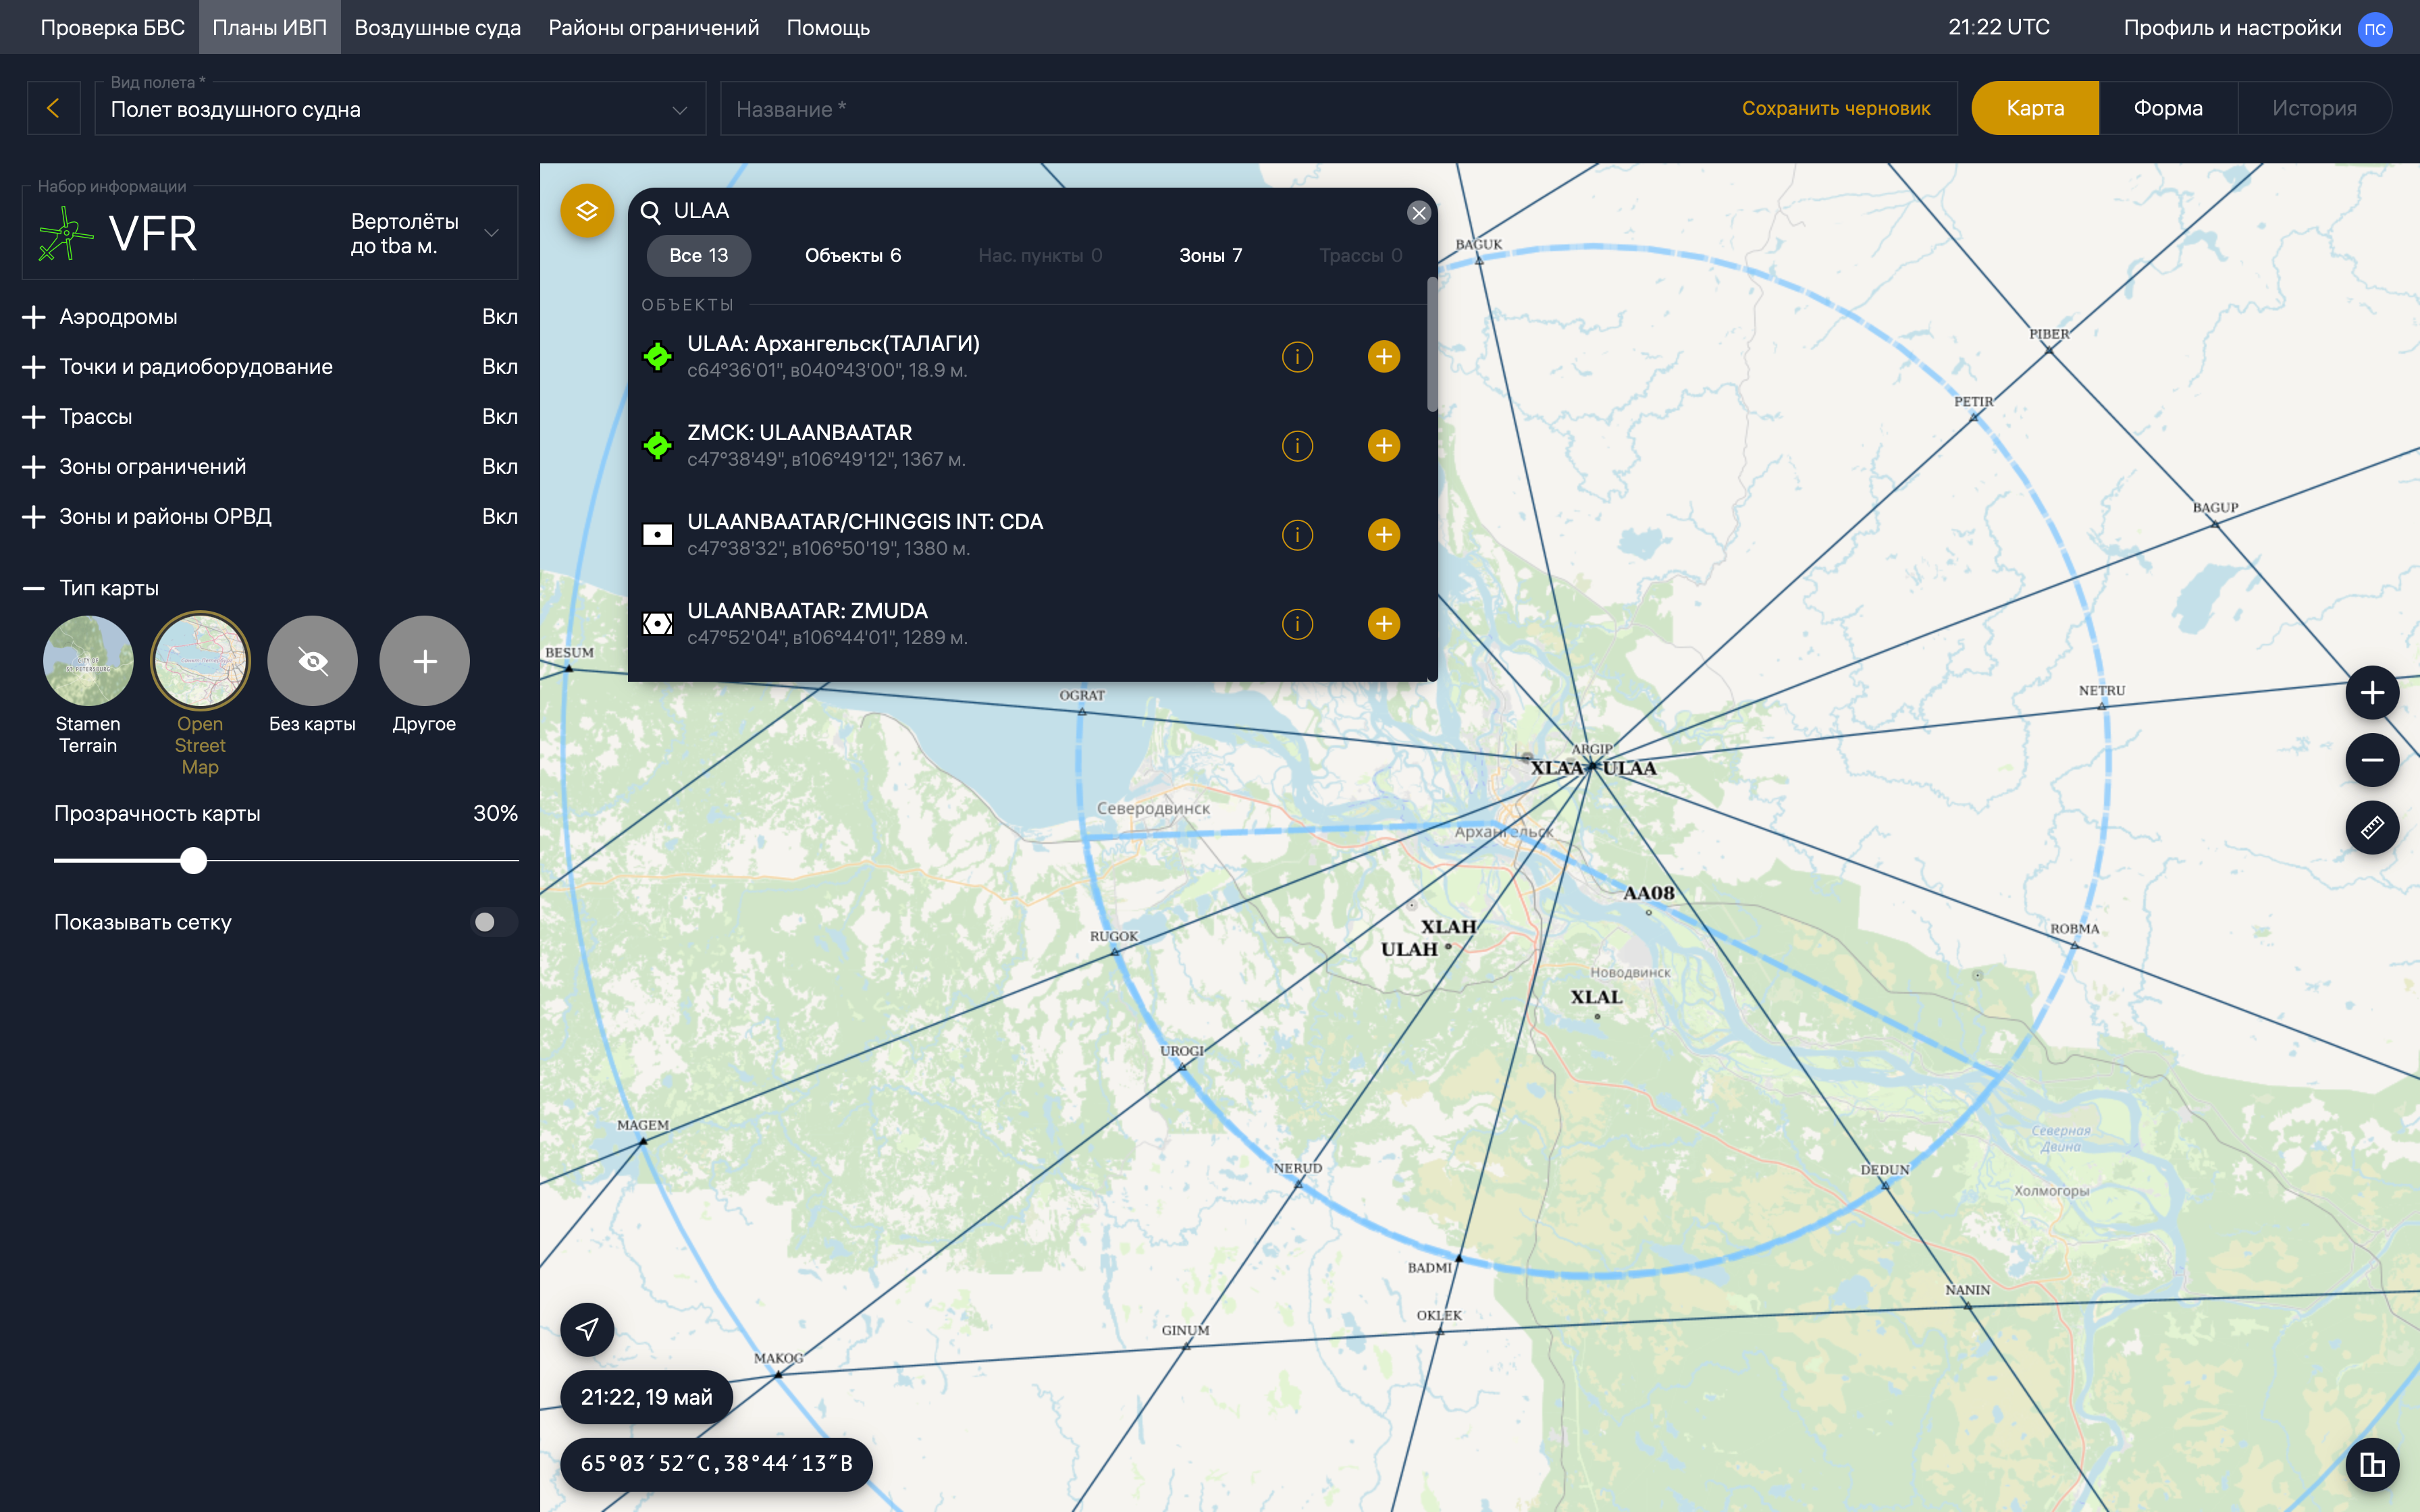Screen dimensions: 2420x1512
Task: Click the ruler measurement tool
Action: 2372,828
